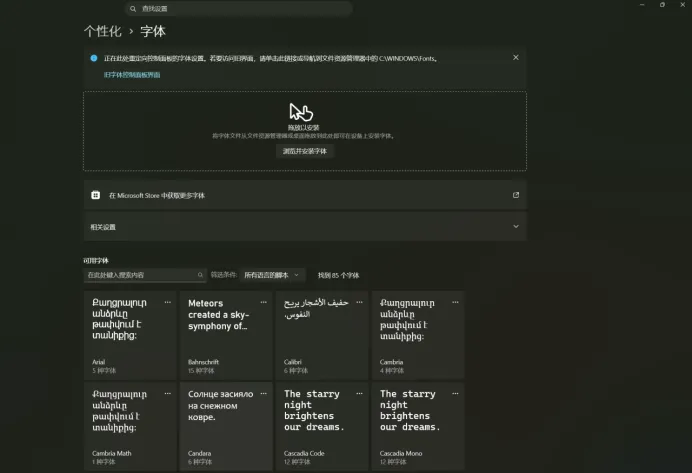Open the Cascadia Code font card
This screenshot has width=692, height=473.
tap(322, 426)
